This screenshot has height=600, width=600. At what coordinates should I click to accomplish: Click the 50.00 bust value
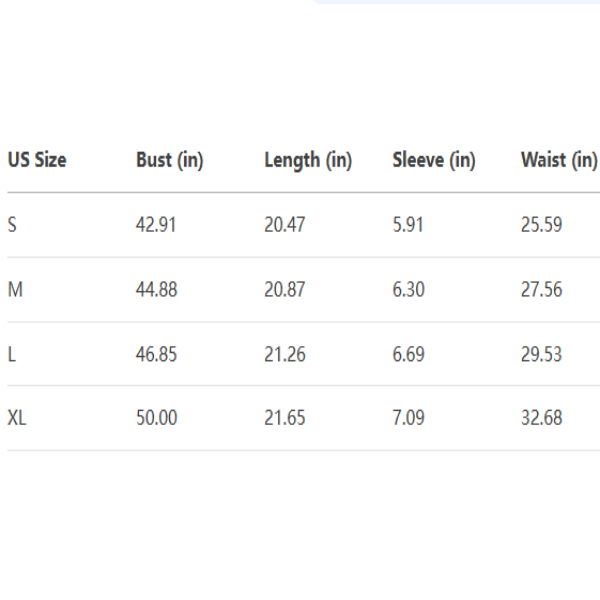point(156,418)
